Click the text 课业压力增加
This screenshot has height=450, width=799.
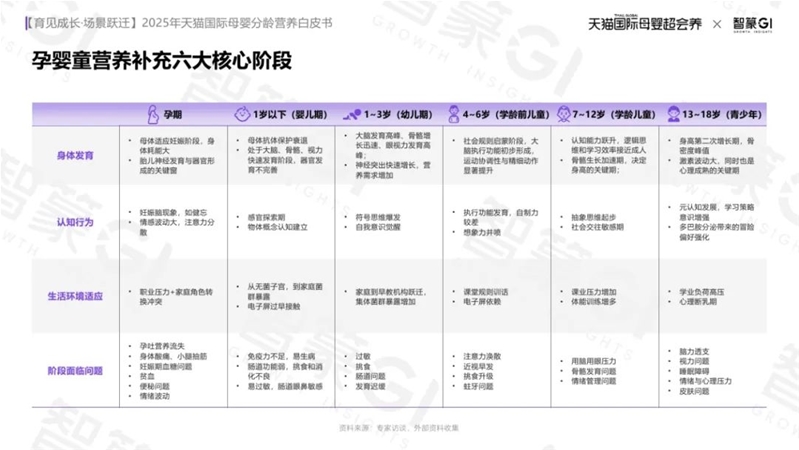click(x=594, y=292)
